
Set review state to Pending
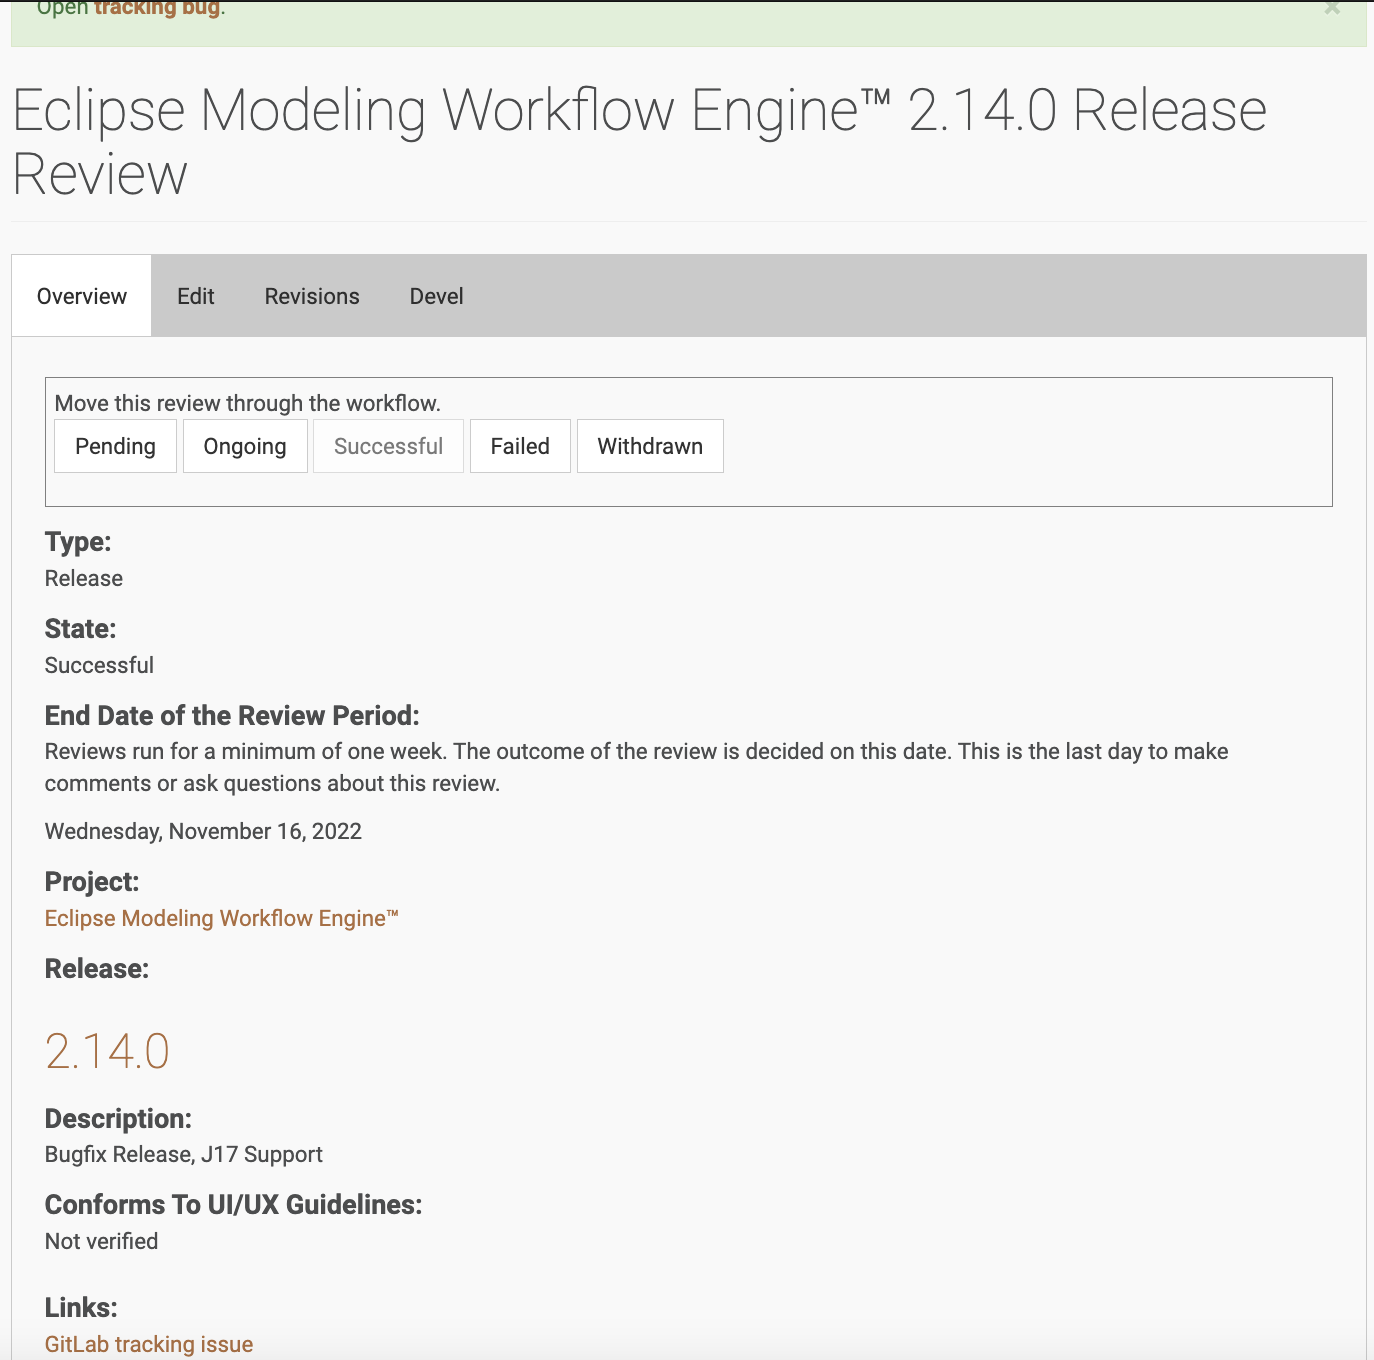click(116, 446)
